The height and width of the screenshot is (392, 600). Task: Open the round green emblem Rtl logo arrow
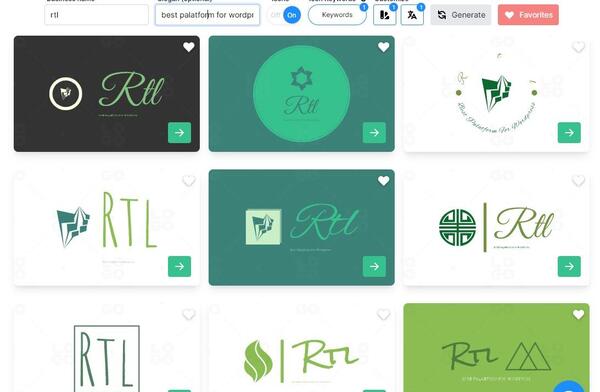[569, 266]
